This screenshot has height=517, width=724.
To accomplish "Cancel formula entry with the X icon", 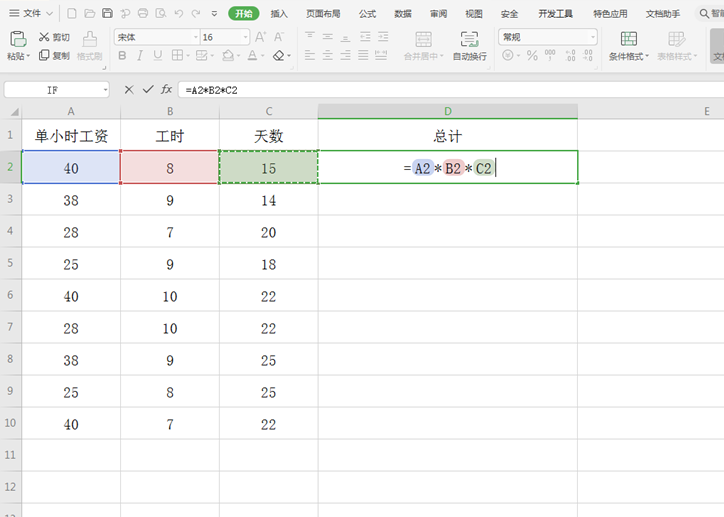I will [129, 90].
